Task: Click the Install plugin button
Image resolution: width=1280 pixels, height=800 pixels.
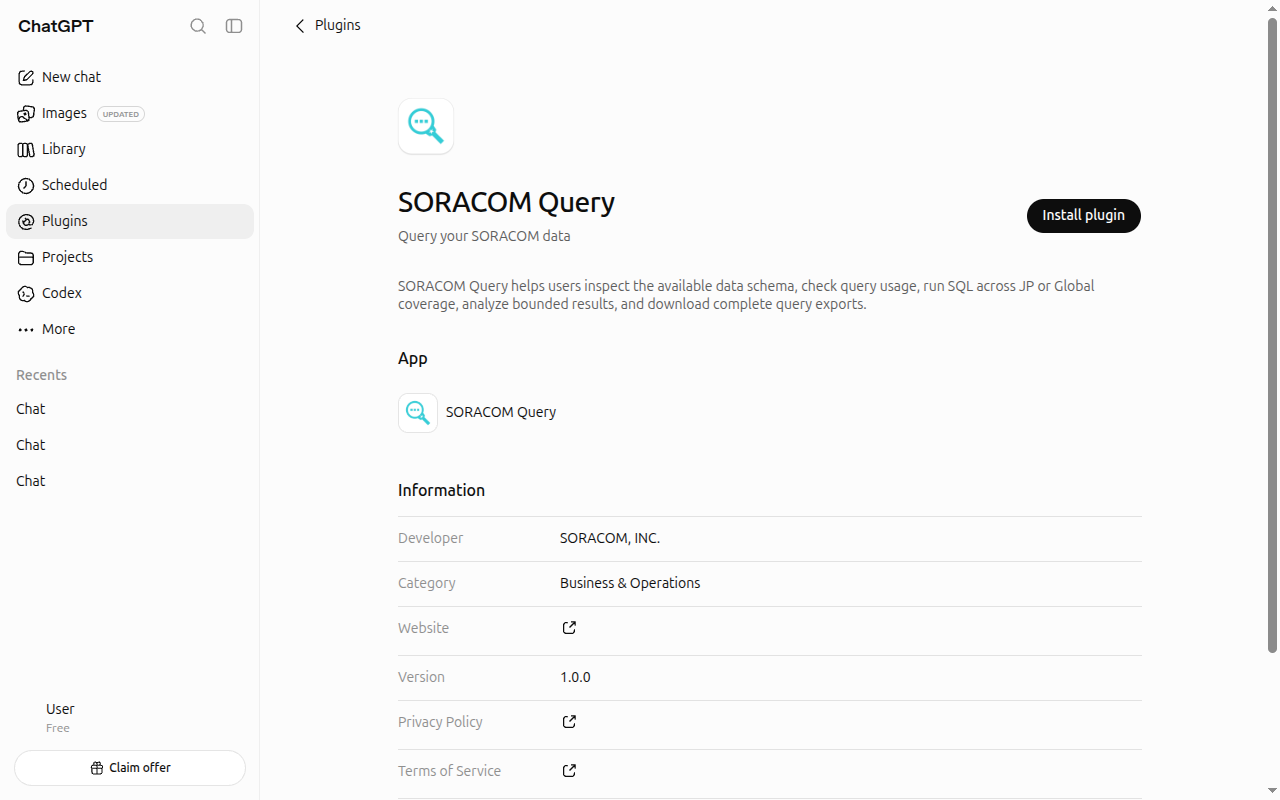Action: (1084, 216)
